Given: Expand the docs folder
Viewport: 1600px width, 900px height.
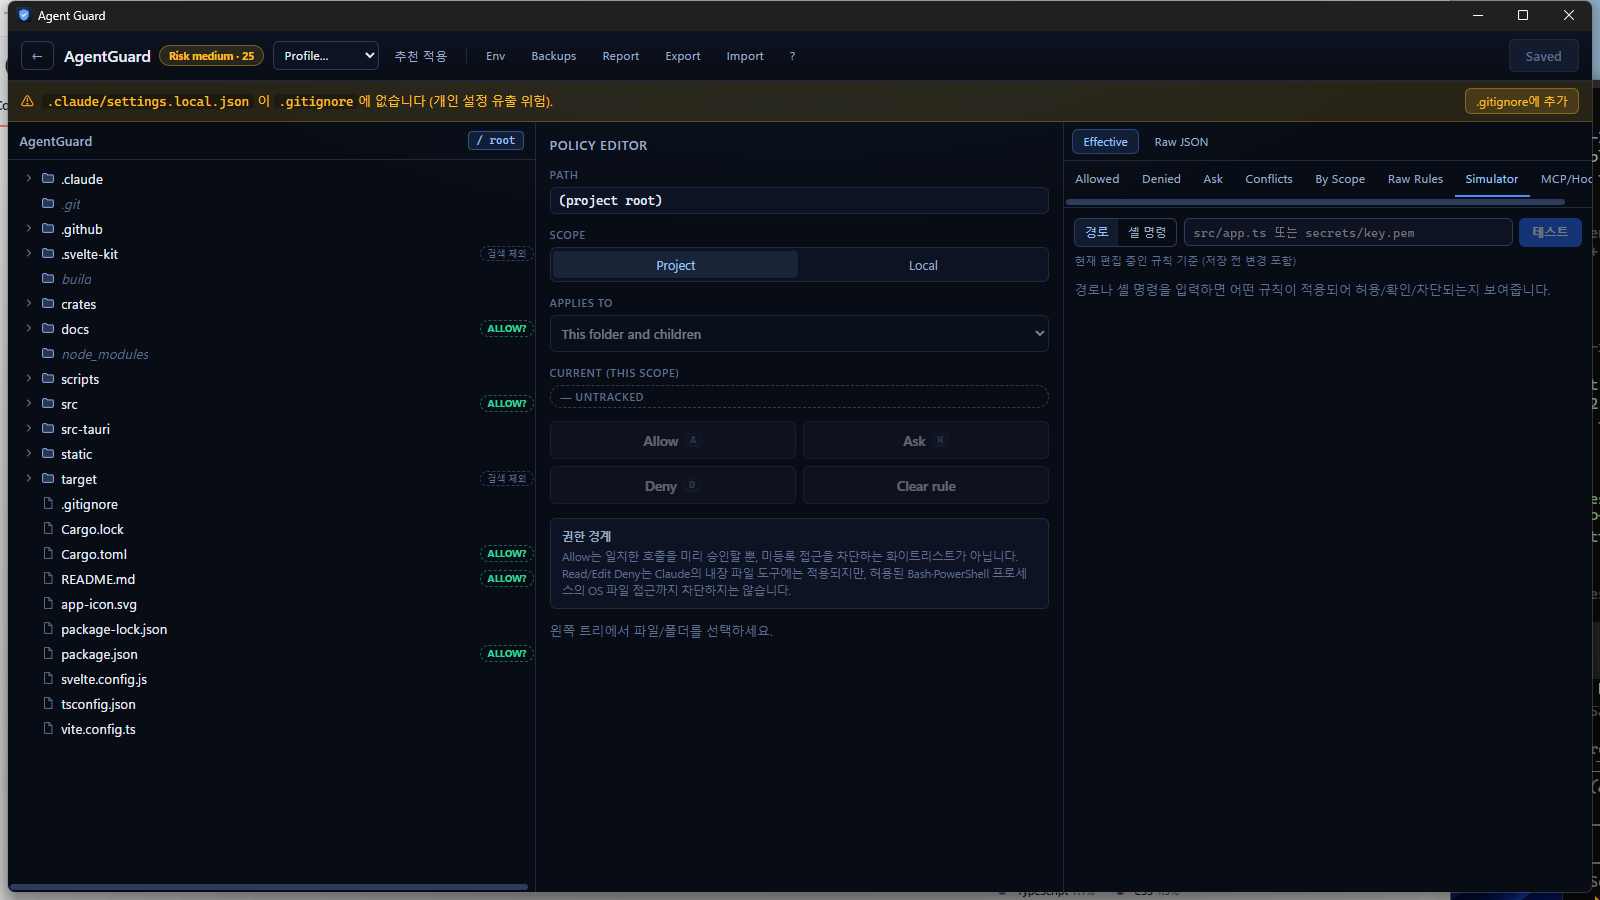Looking at the screenshot, I should point(28,328).
